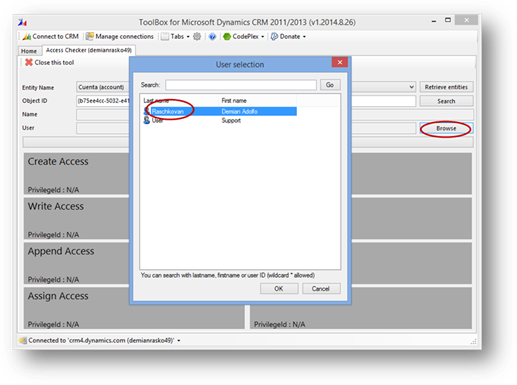Open the connection status dropdown arrow
The height and width of the screenshot is (385, 517).
[x=179, y=341]
